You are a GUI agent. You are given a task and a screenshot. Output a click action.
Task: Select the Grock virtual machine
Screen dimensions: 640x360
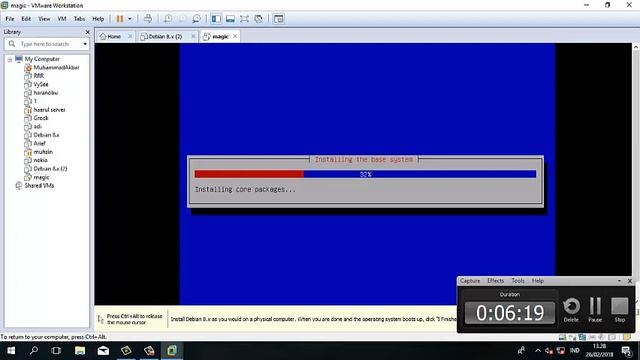coord(40,118)
